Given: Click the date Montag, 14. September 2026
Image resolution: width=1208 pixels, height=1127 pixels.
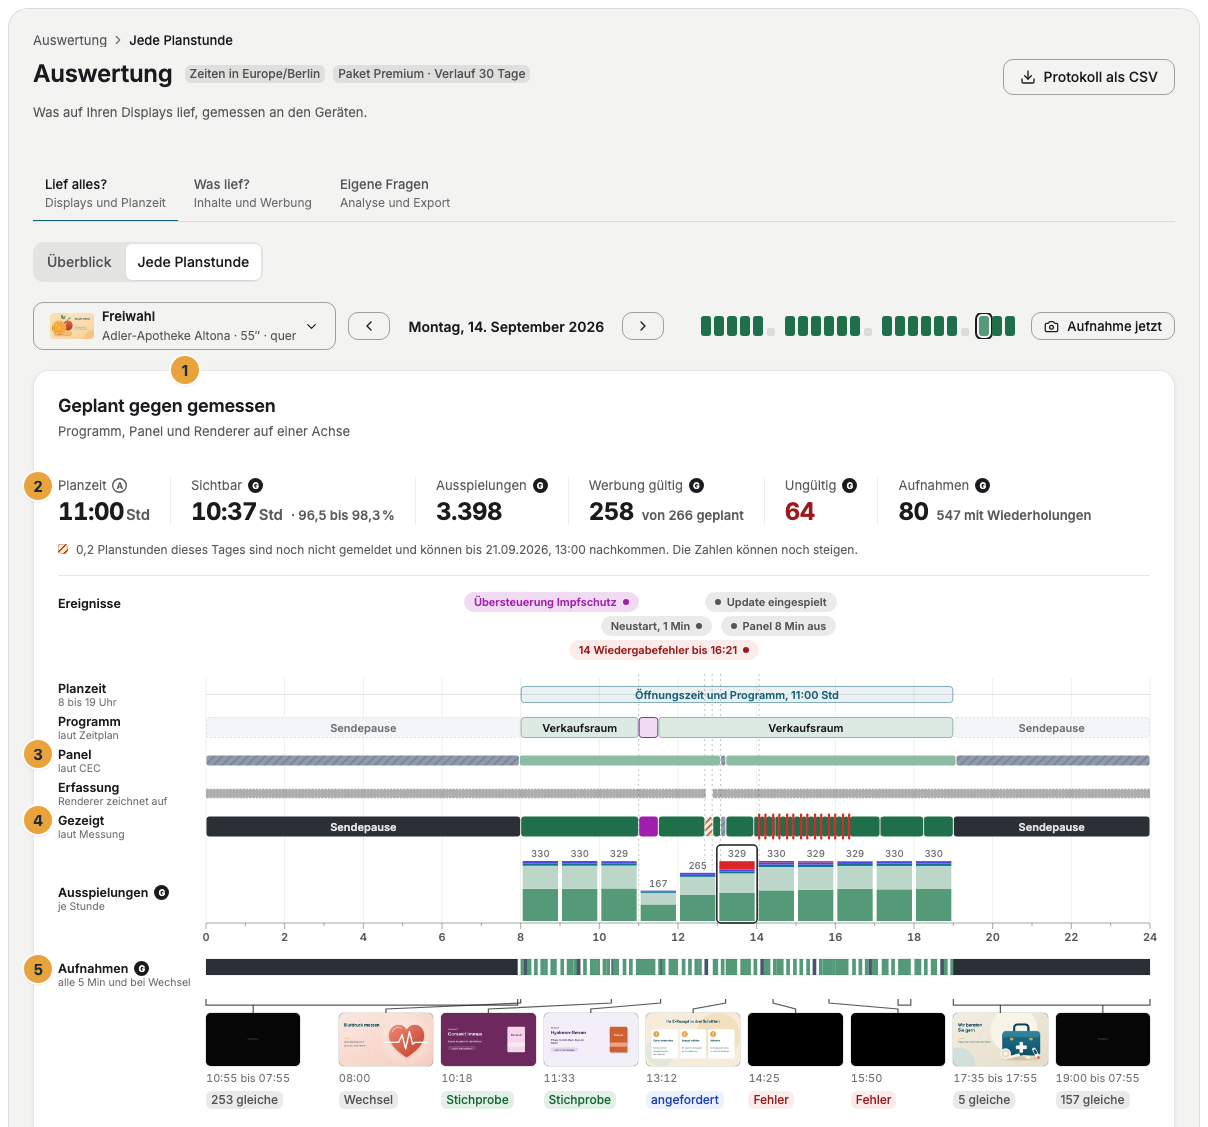Looking at the screenshot, I should (x=506, y=327).
